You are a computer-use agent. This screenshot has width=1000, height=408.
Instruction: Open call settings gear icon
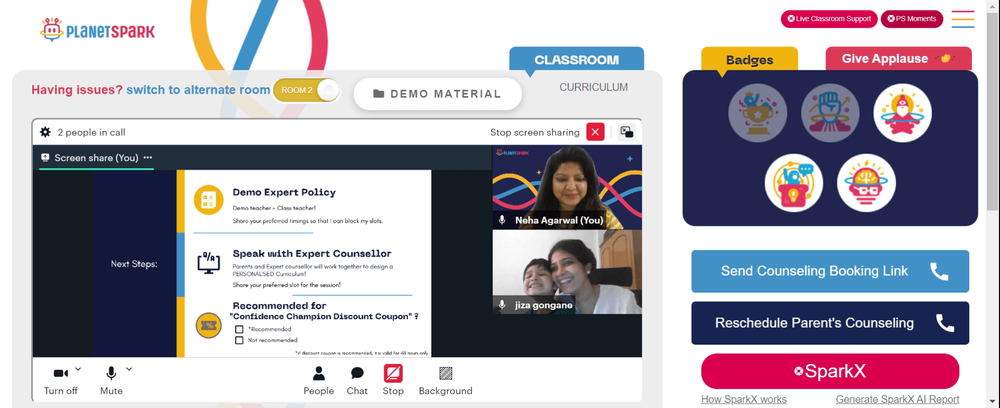45,132
